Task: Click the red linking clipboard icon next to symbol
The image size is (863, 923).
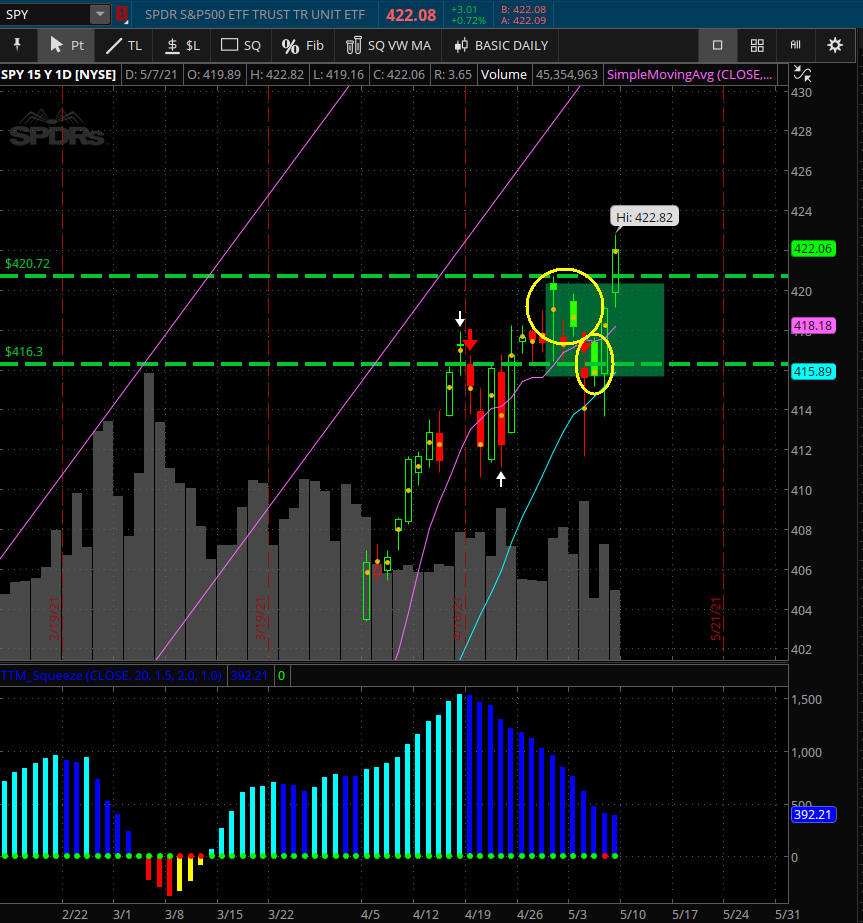Action: click(122, 15)
